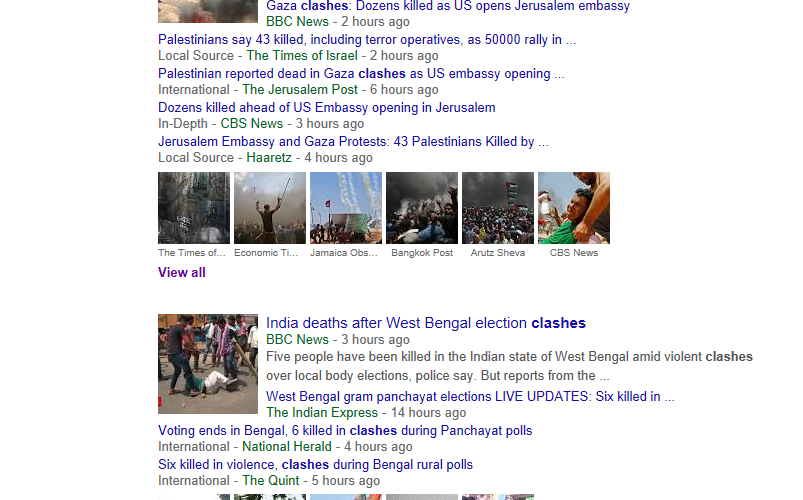Click the CBS News thumbnail image

click(x=574, y=208)
